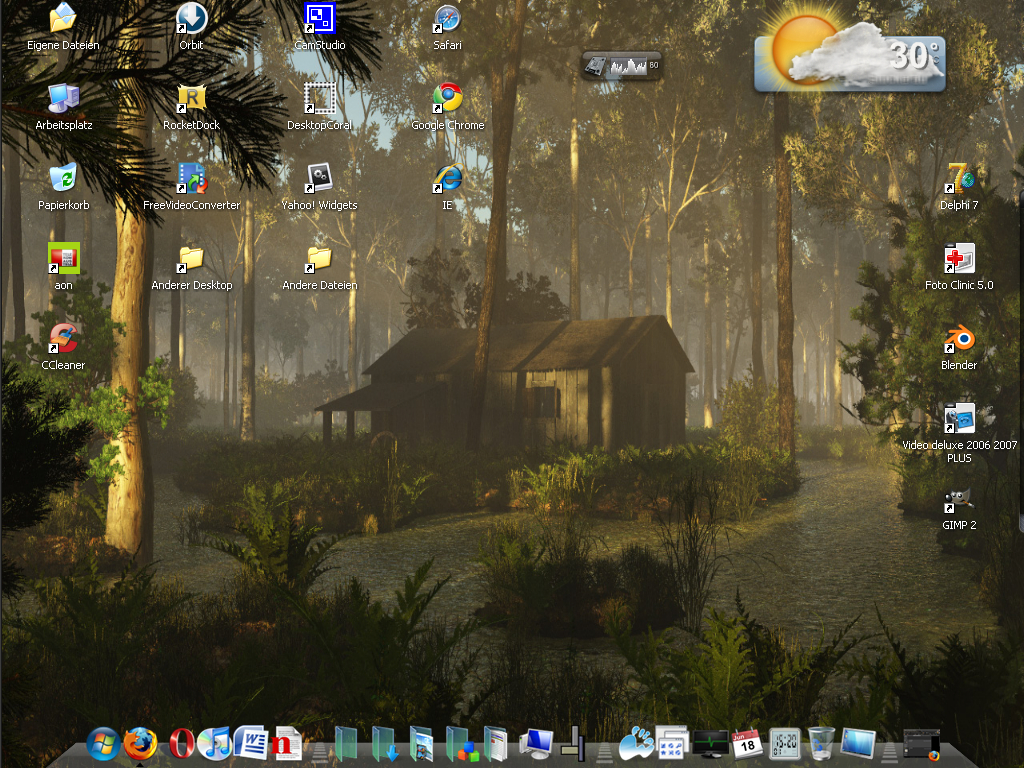
Task: Open the Andere Dateien folder shortcut
Action: [319, 259]
